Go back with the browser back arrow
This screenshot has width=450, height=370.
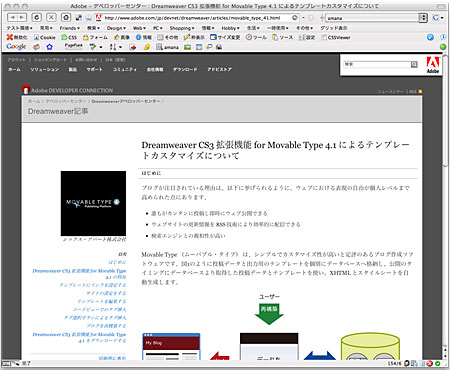(12, 17)
